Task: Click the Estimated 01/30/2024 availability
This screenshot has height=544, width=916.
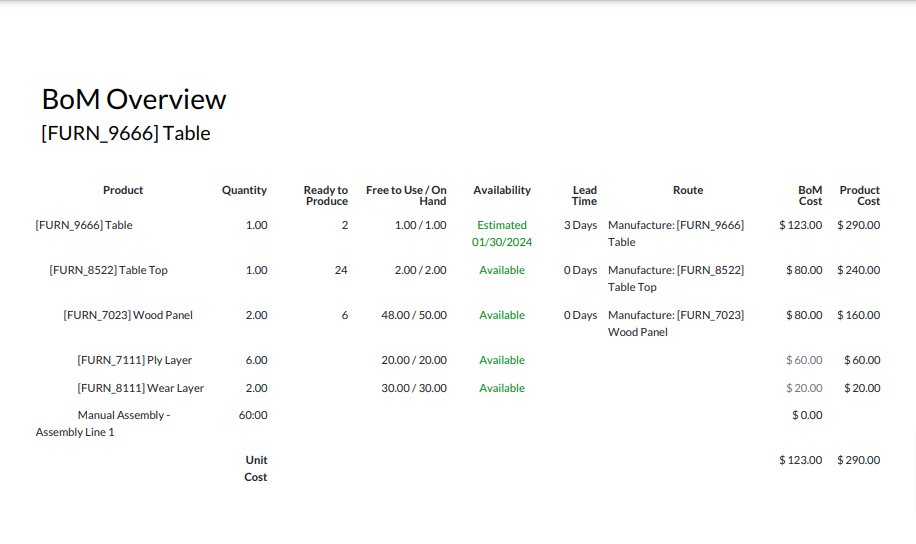Action: click(502, 233)
